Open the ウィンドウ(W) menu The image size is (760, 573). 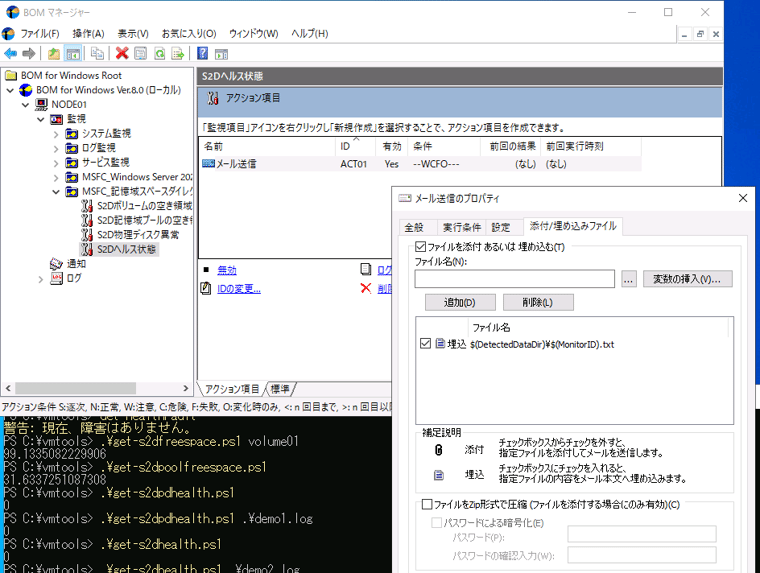click(x=253, y=33)
